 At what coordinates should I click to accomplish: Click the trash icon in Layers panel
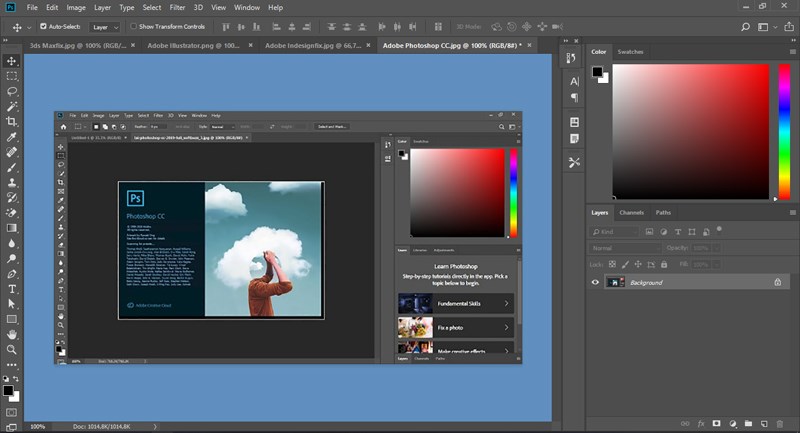(x=780, y=424)
